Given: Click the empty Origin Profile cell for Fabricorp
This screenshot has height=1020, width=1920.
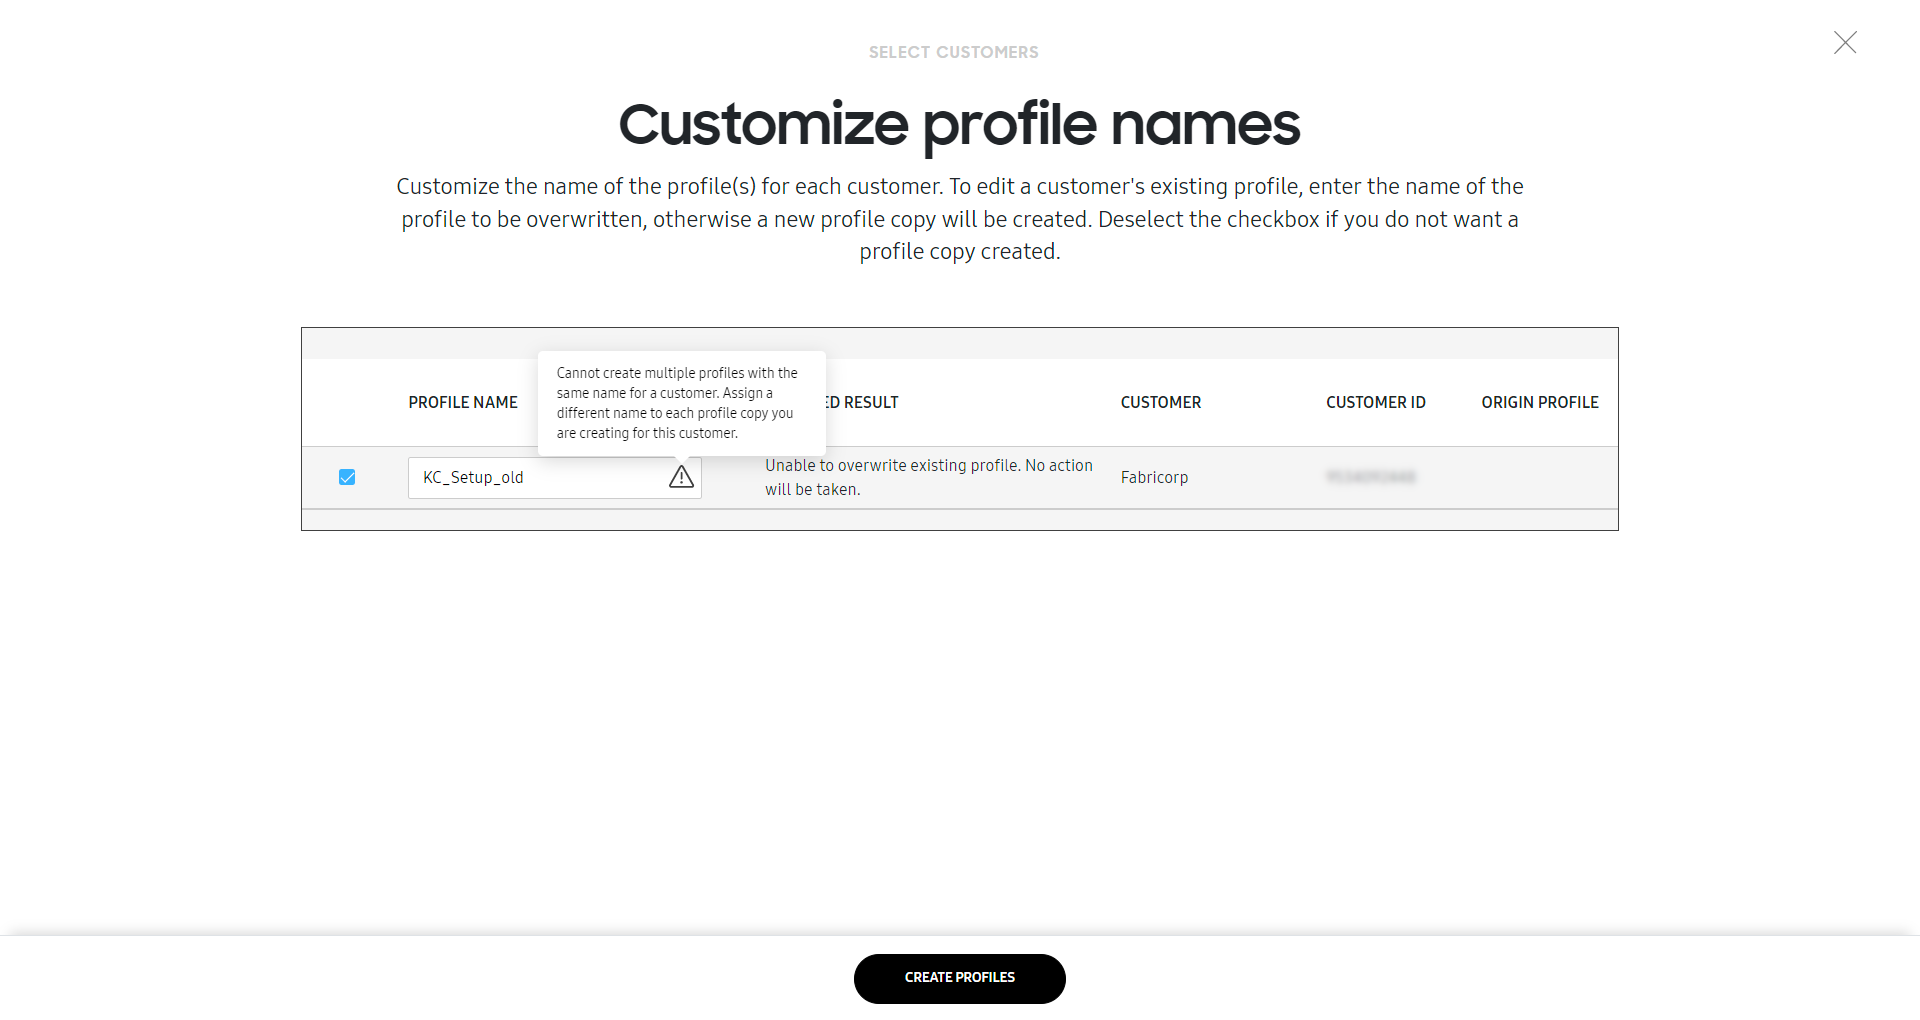Looking at the screenshot, I should pos(1540,477).
